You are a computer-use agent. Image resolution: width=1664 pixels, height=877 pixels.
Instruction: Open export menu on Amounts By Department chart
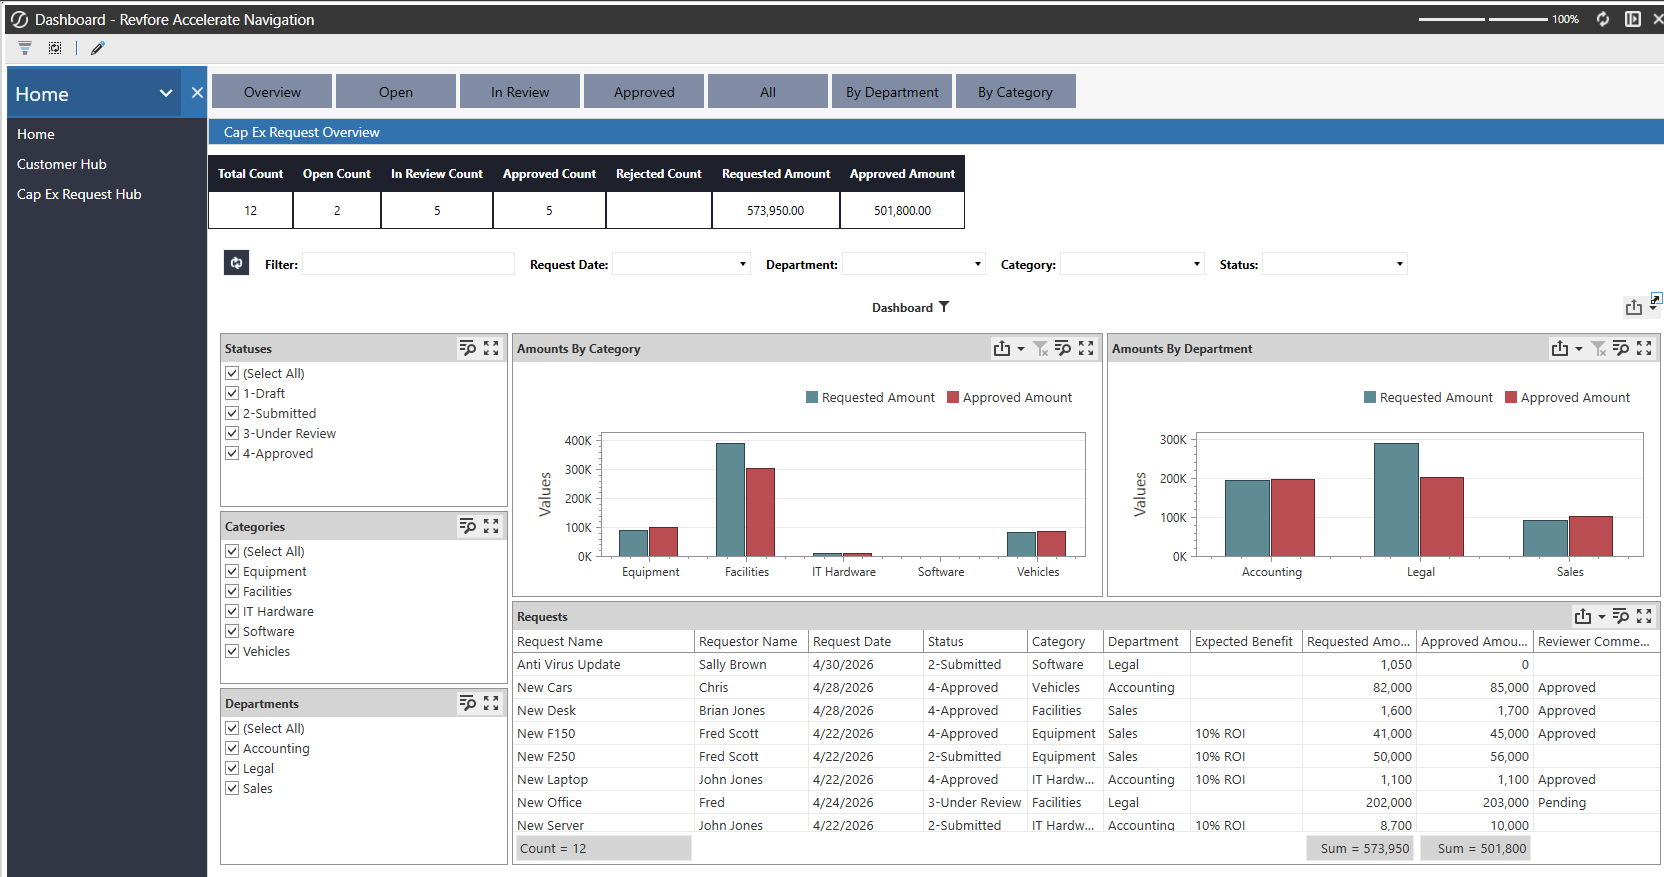click(x=1566, y=348)
